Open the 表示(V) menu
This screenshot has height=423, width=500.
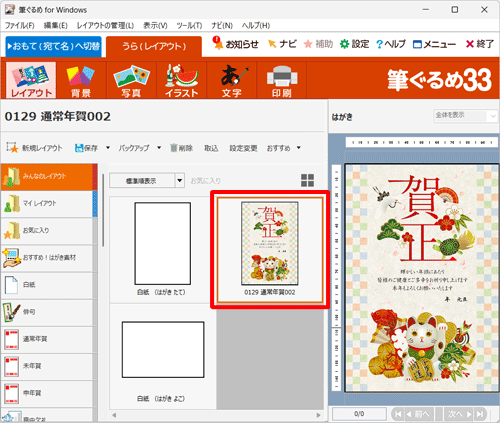[155, 26]
